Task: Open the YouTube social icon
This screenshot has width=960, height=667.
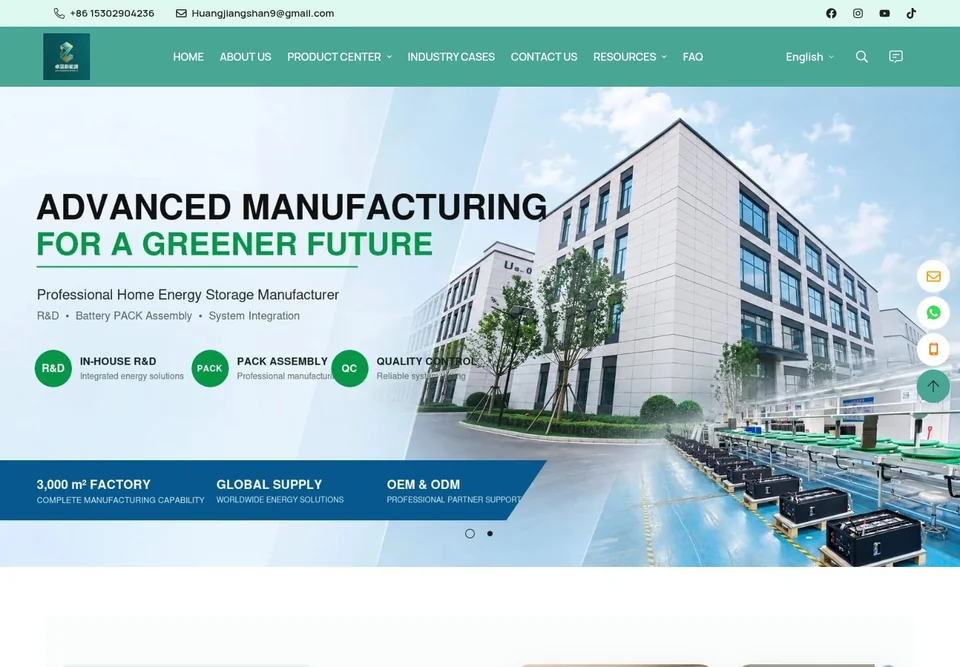Action: coord(885,13)
